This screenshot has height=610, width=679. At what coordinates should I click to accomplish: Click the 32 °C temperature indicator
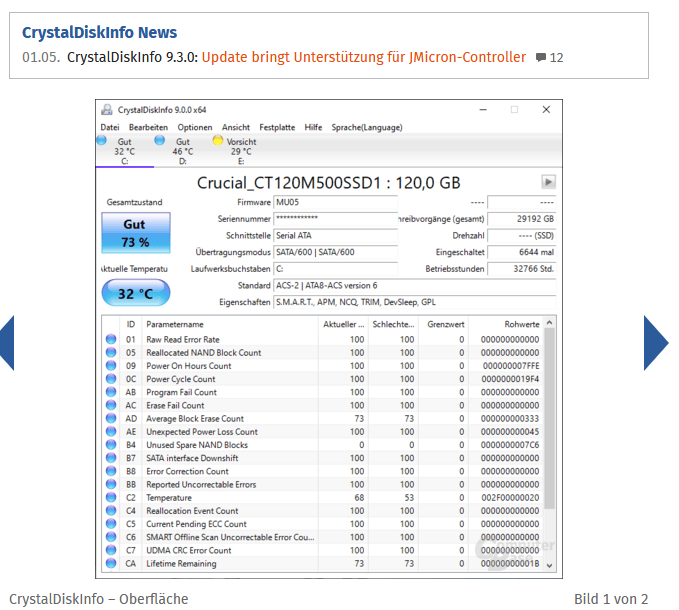136,293
